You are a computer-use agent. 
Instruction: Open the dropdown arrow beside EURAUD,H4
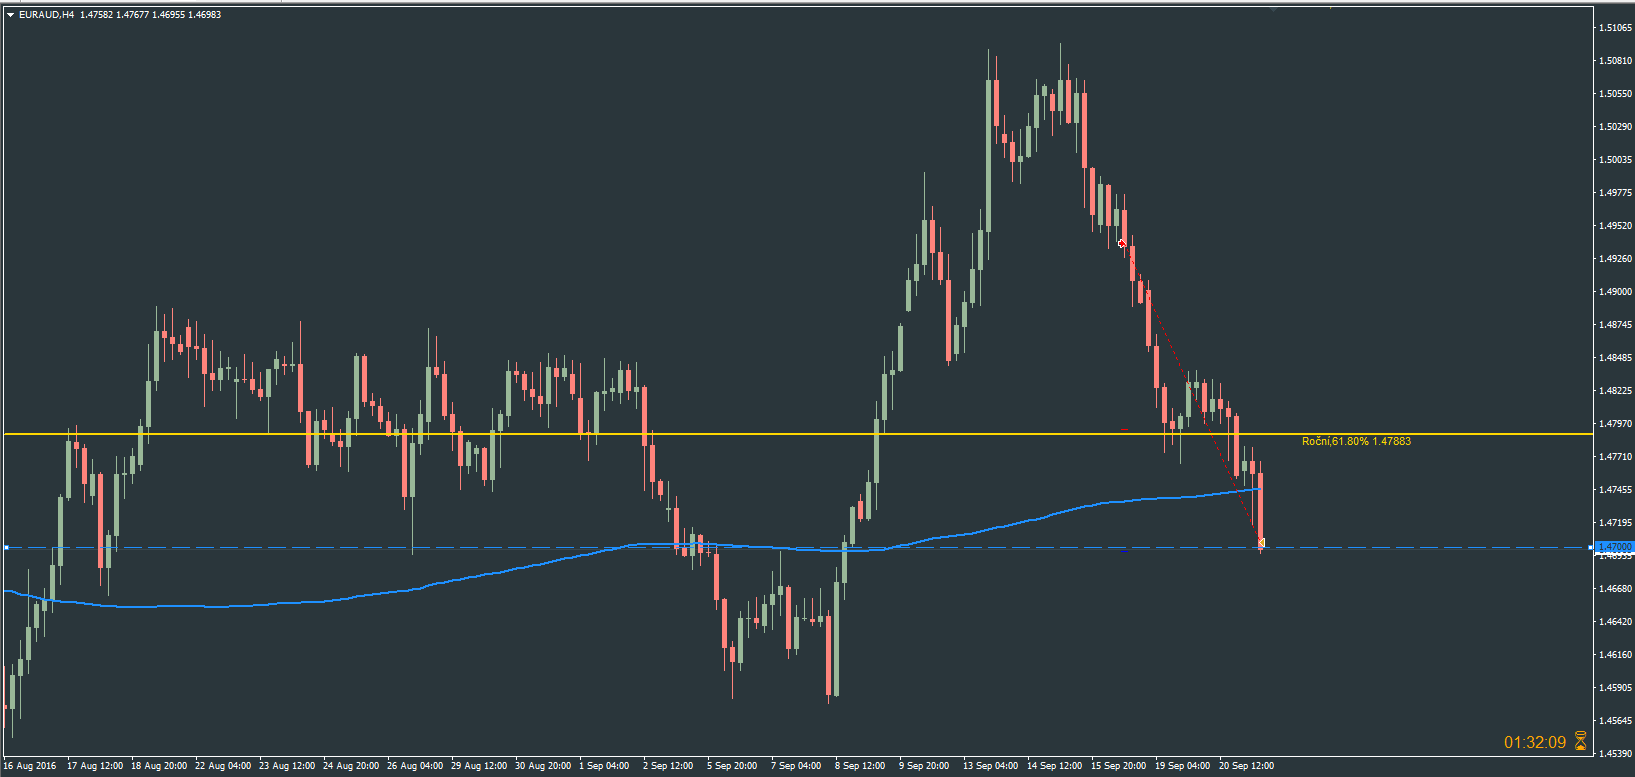(x=10, y=15)
